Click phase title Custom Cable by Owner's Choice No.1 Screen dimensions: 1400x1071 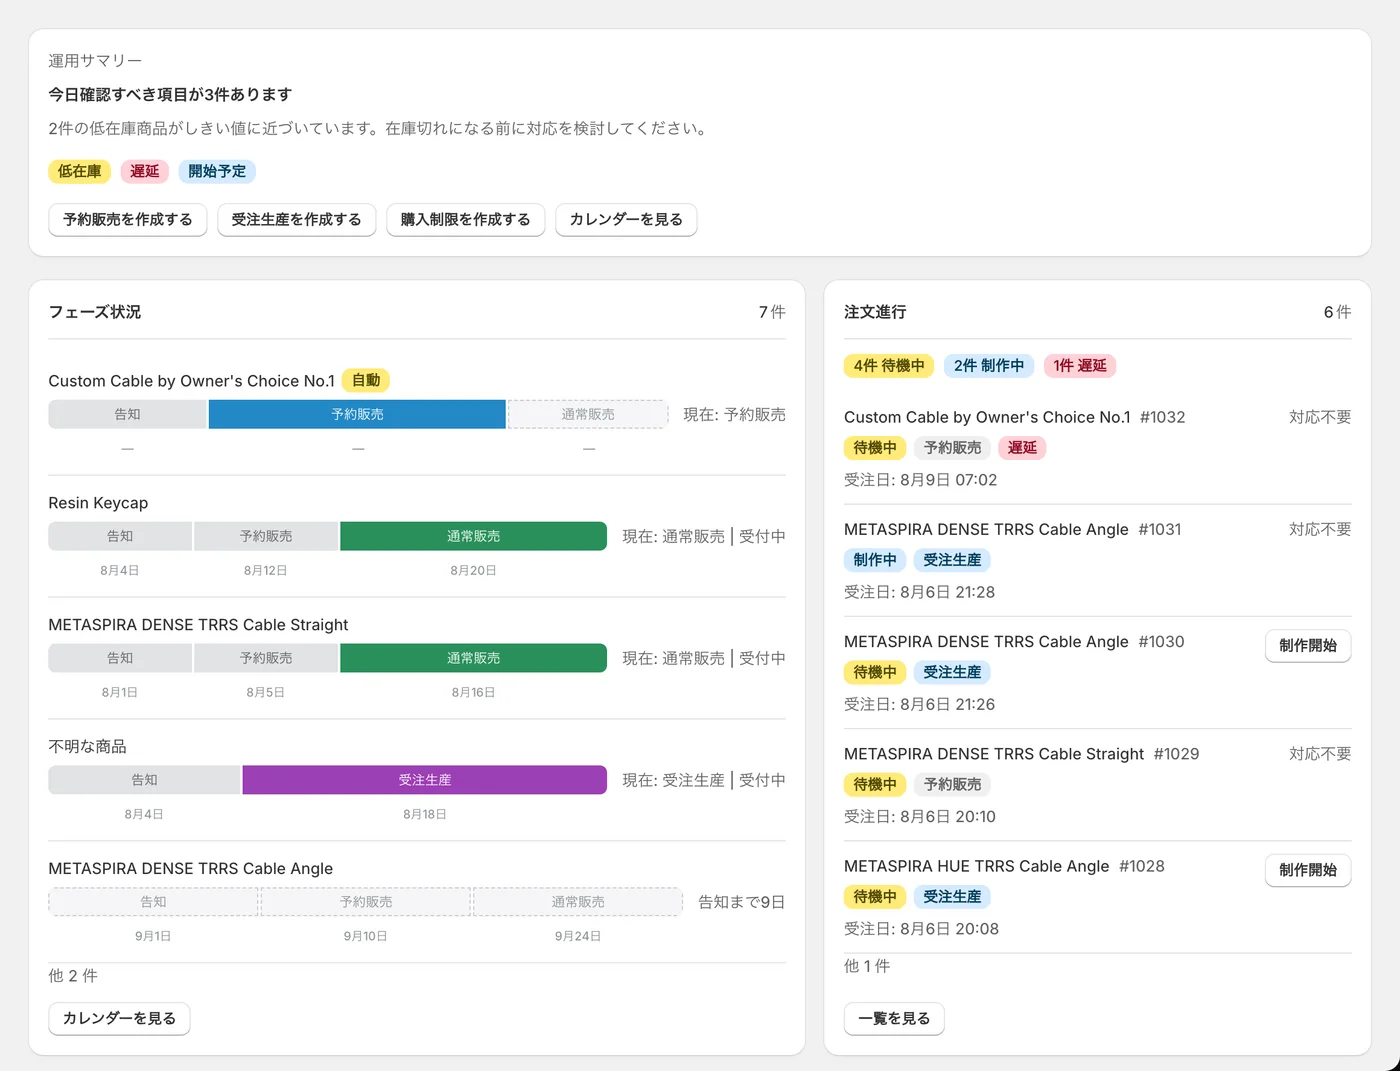pos(191,381)
